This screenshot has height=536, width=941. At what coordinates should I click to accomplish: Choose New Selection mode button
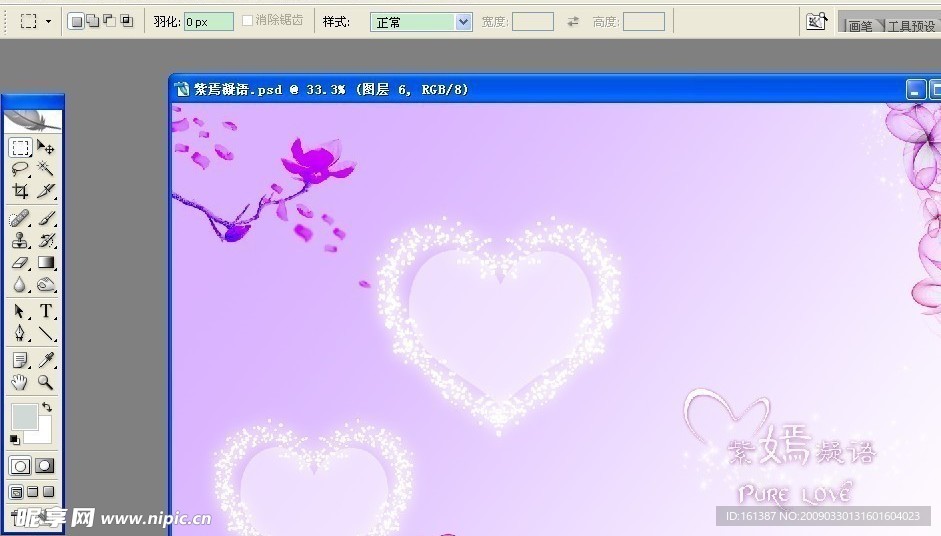[76, 22]
